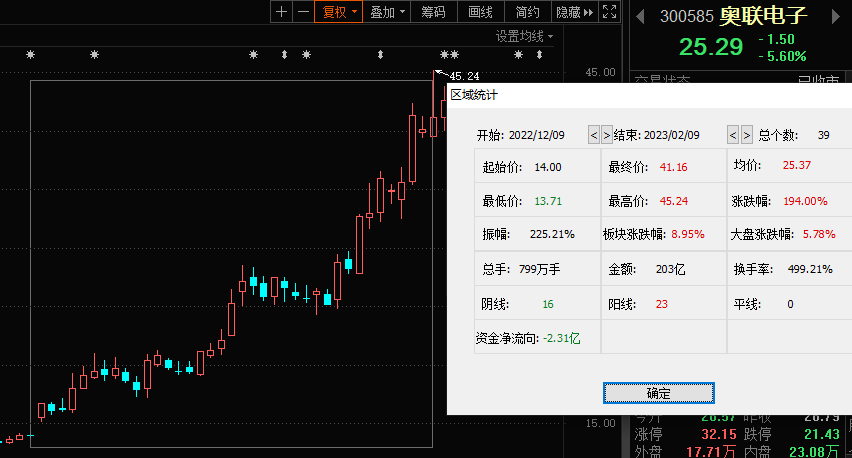Move start date later with > button
The width and height of the screenshot is (852, 458).
tap(606, 135)
